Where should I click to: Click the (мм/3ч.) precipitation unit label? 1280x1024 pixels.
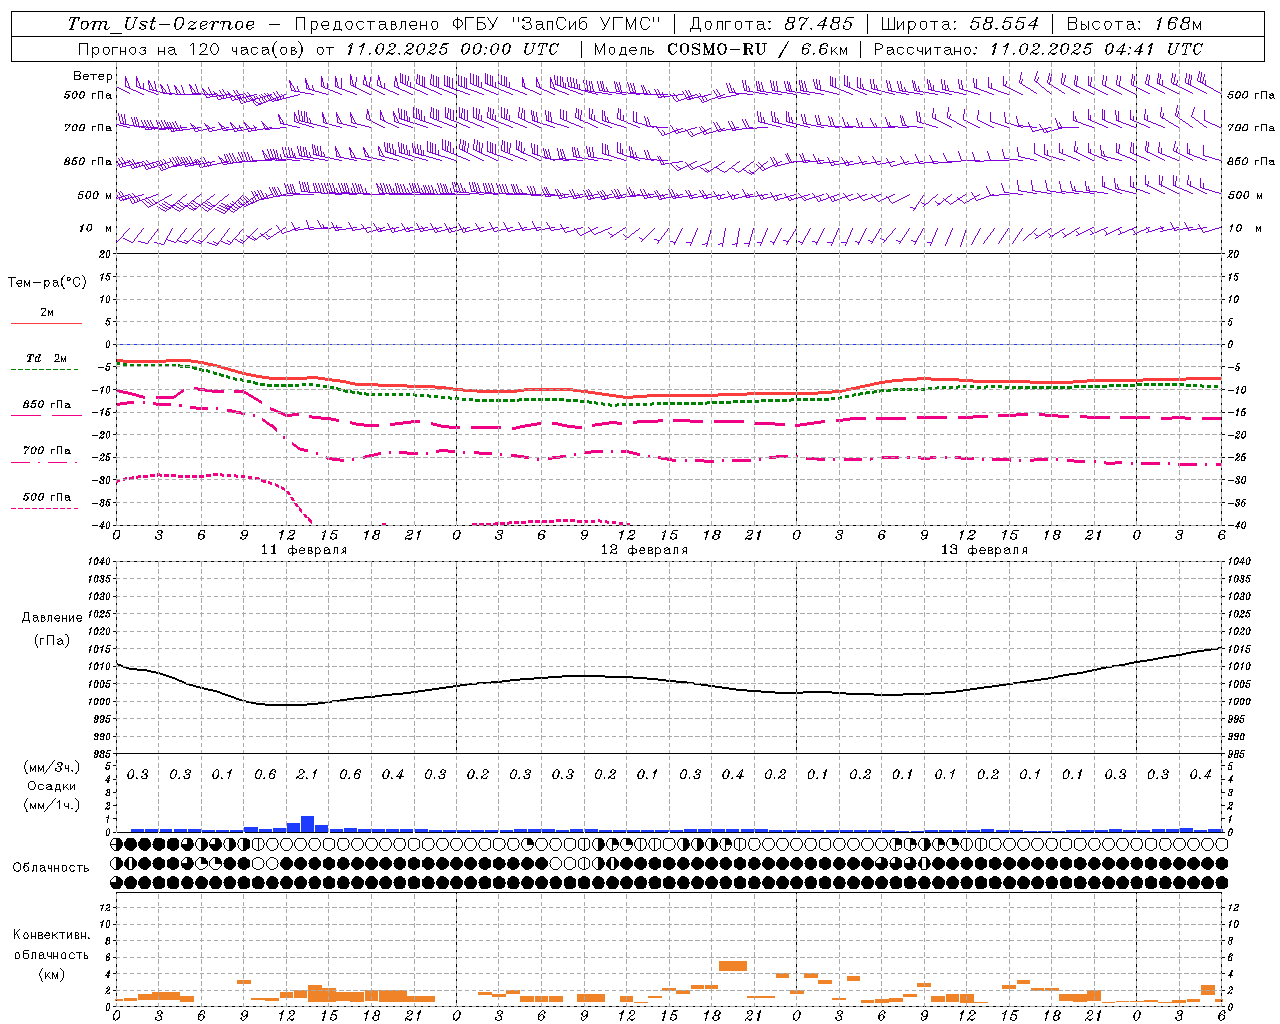(52, 767)
